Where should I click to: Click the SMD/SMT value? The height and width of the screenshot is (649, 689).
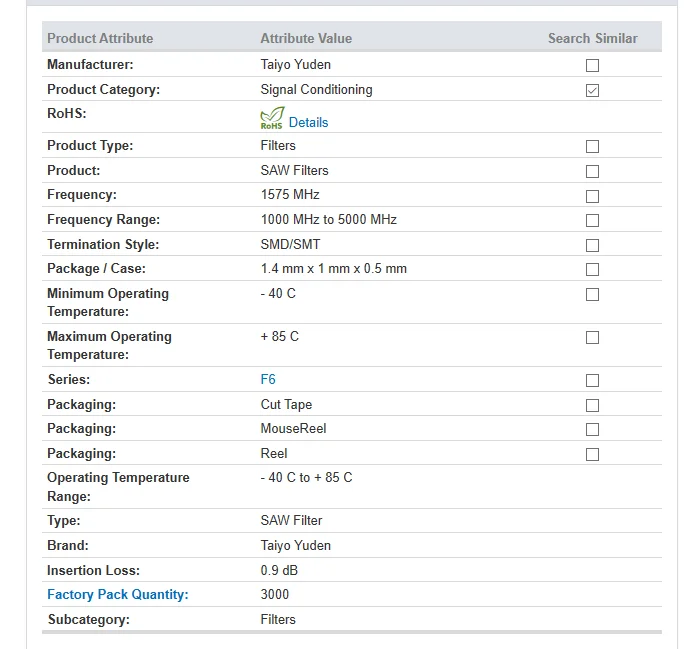(290, 244)
